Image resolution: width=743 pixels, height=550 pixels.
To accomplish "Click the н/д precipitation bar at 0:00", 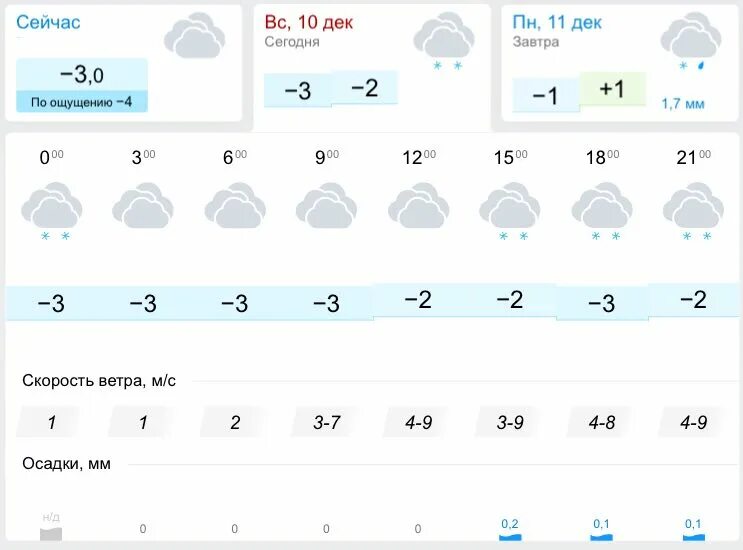I will (51, 534).
